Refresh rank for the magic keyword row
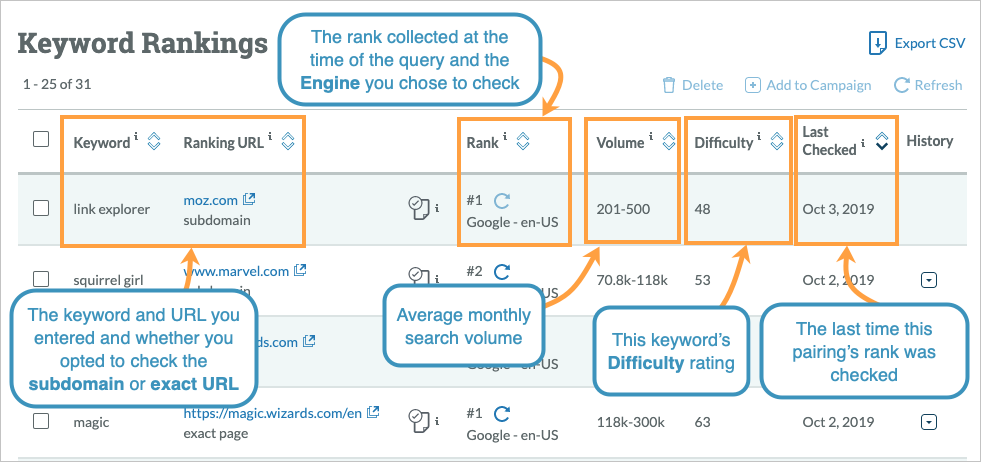Viewport: 981px width, 462px height. [502, 412]
